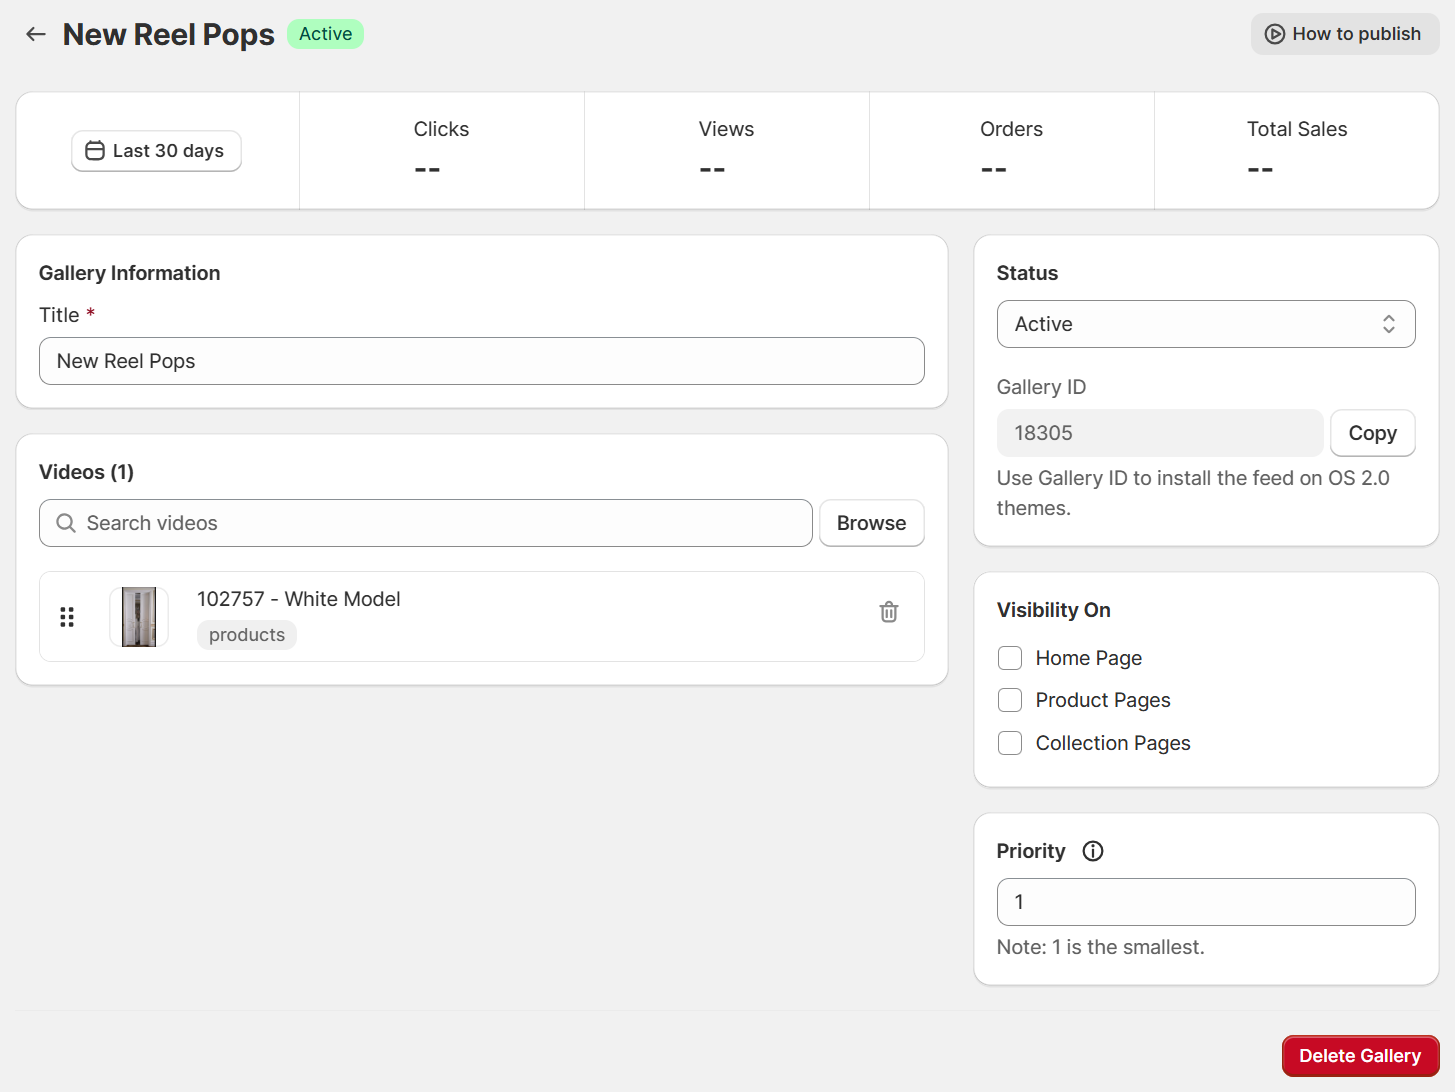Click How to publish button

pyautogui.click(x=1344, y=34)
